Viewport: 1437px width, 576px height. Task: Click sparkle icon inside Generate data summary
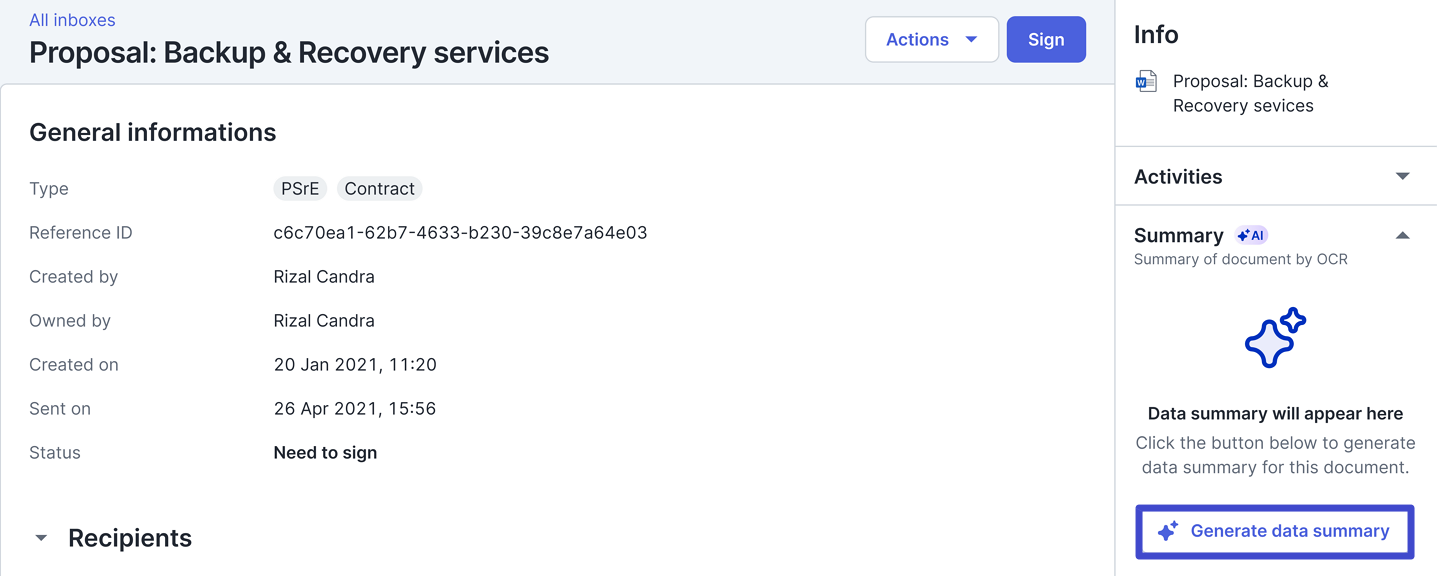click(1167, 531)
